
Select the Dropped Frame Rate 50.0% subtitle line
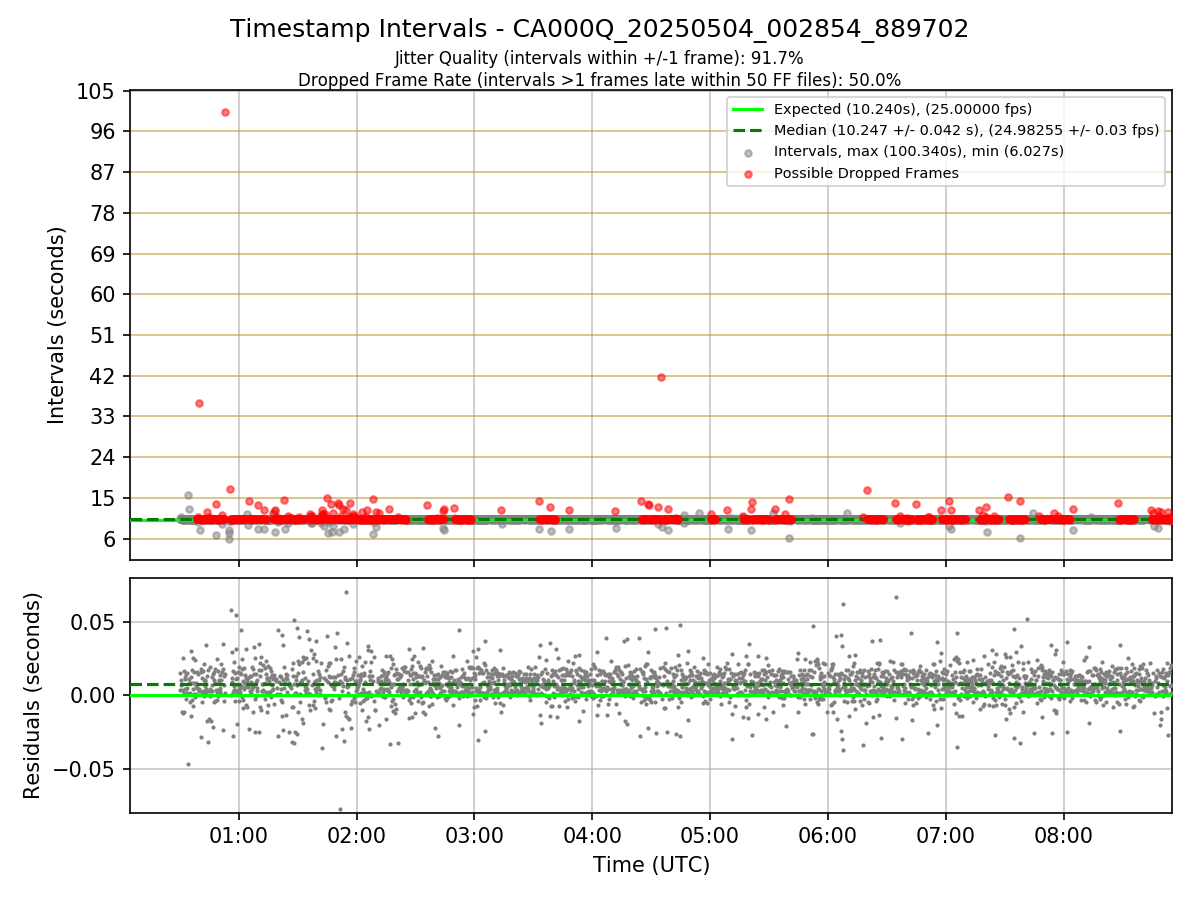pyautogui.click(x=599, y=80)
